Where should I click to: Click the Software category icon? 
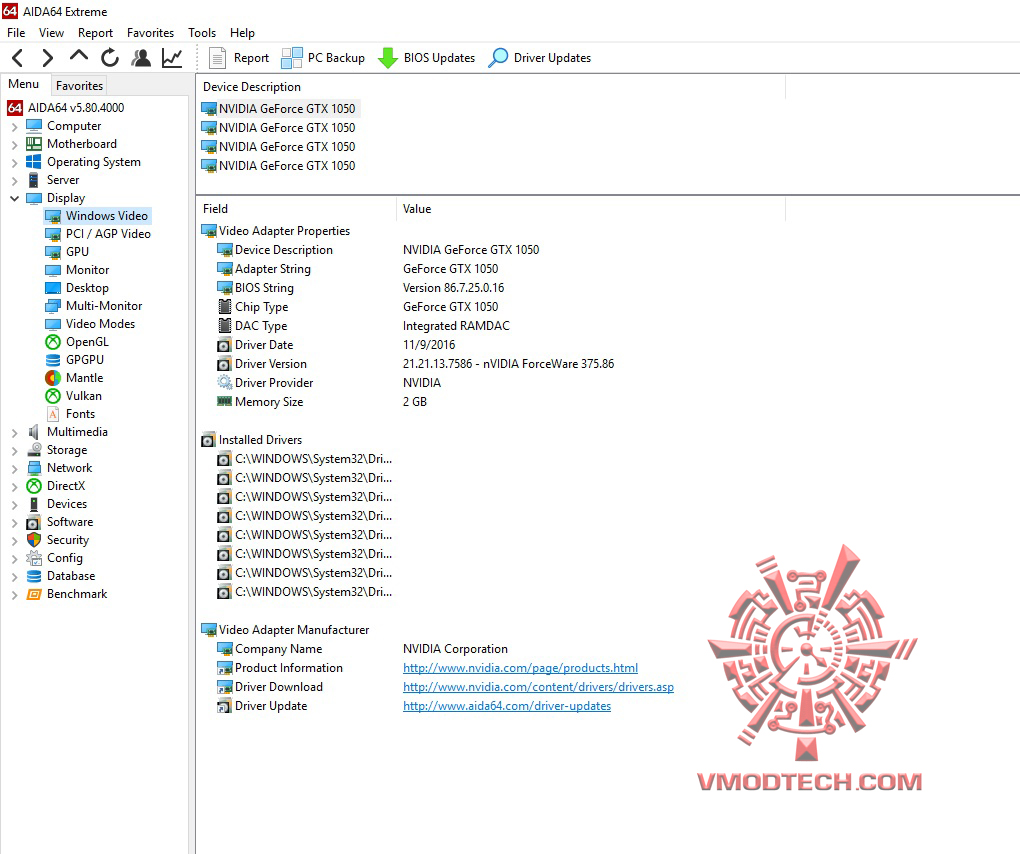click(x=34, y=522)
